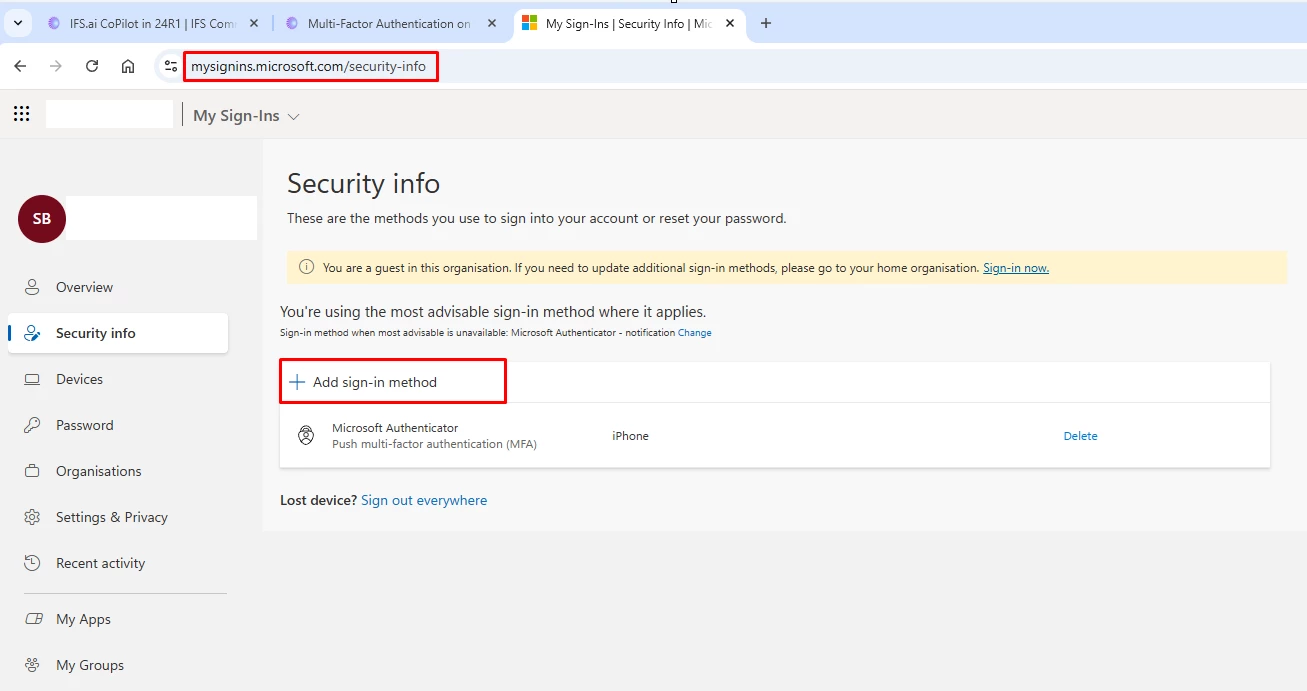1307x691 pixels.
Task: Open Overview in the sidebar
Action: click(118, 287)
